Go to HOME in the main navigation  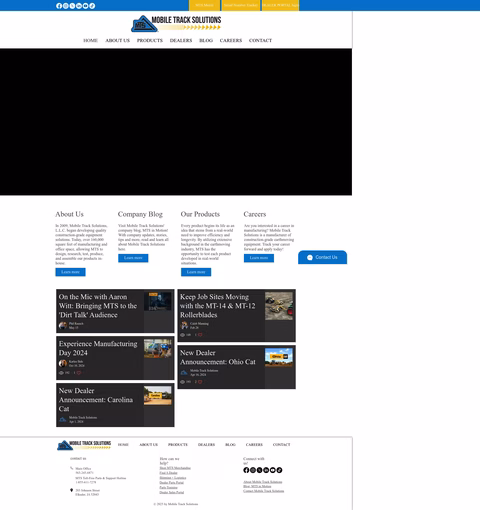coord(90,40)
